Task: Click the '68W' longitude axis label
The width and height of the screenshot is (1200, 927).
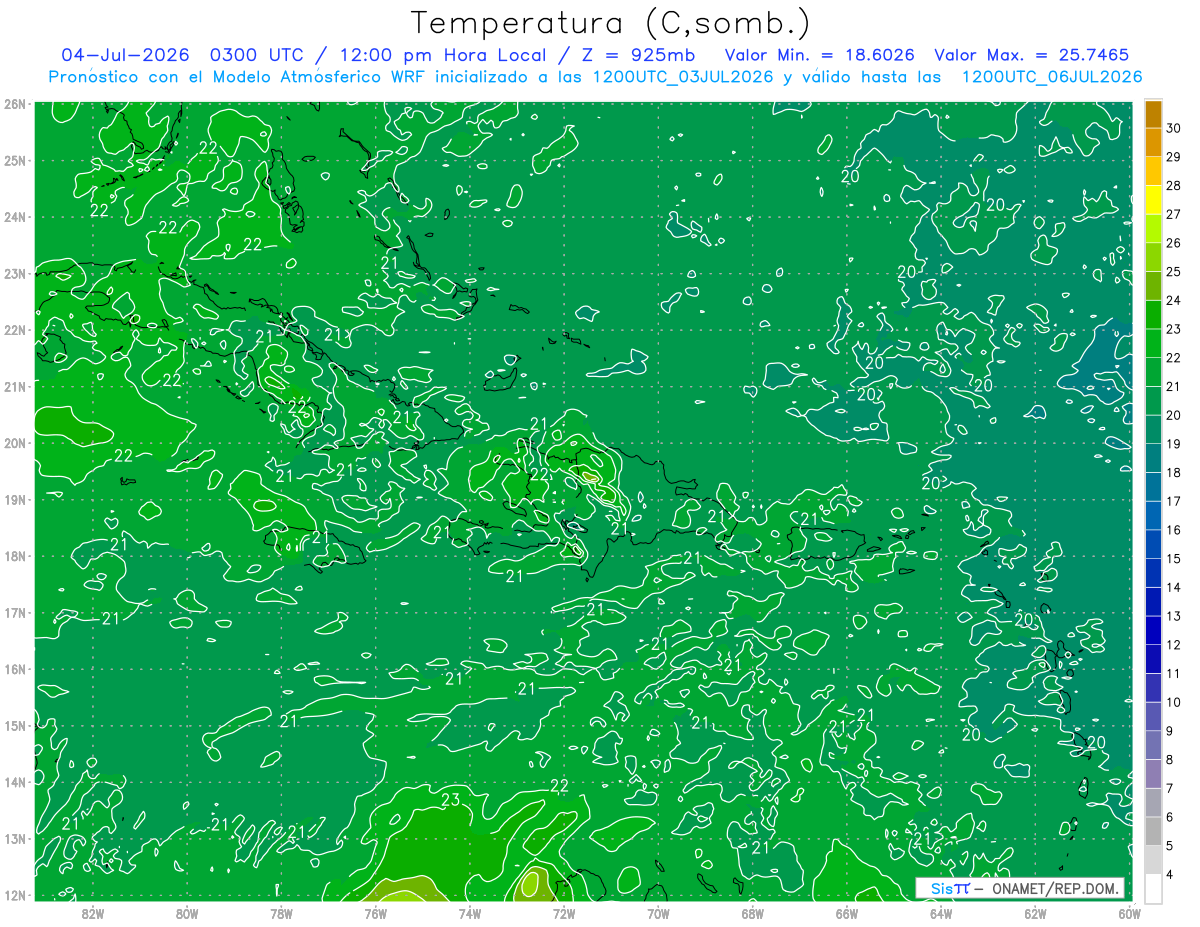Action: (x=753, y=914)
